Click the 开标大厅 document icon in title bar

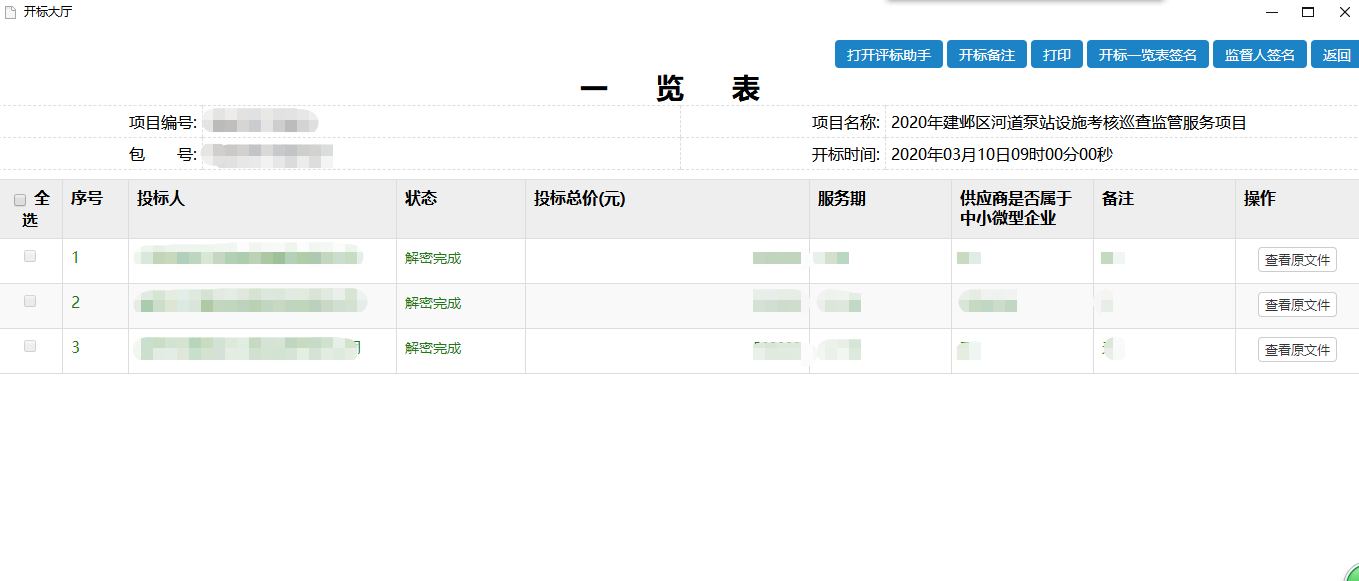coord(11,12)
